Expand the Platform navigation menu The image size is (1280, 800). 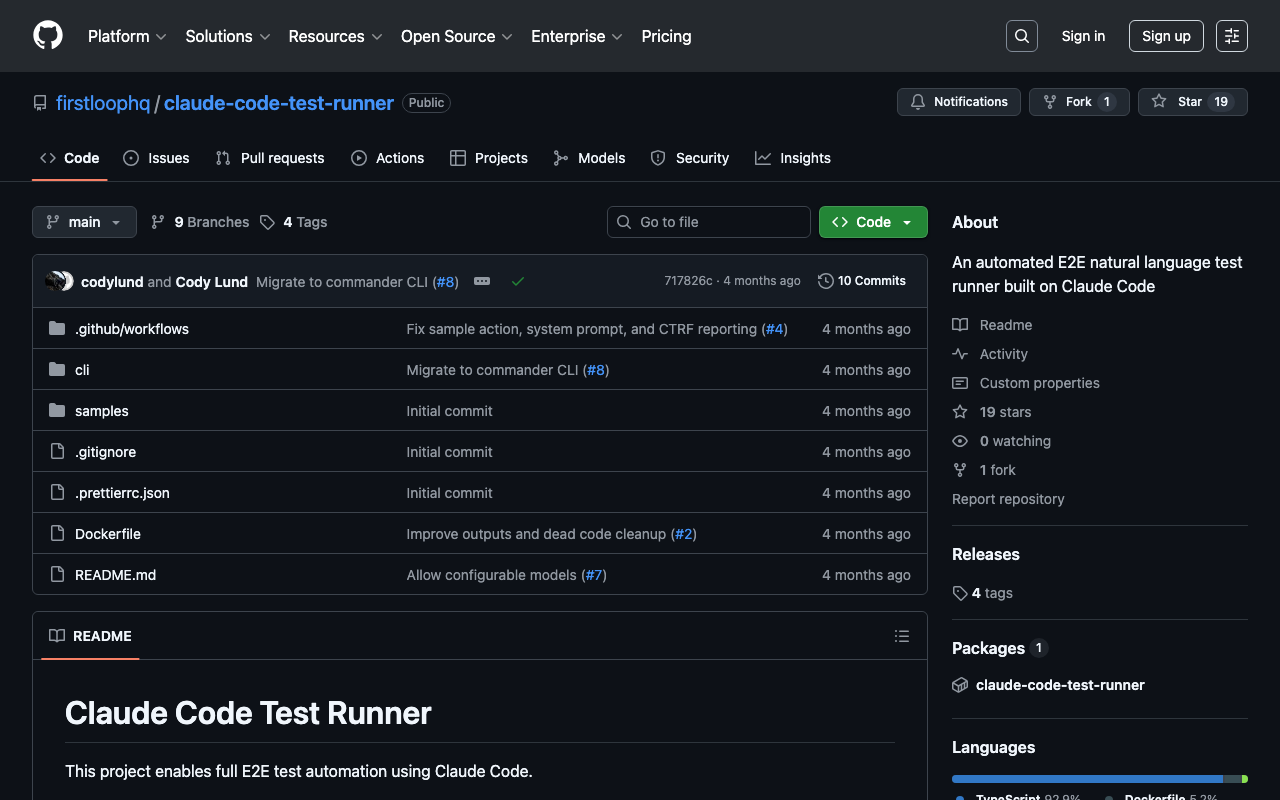click(127, 36)
